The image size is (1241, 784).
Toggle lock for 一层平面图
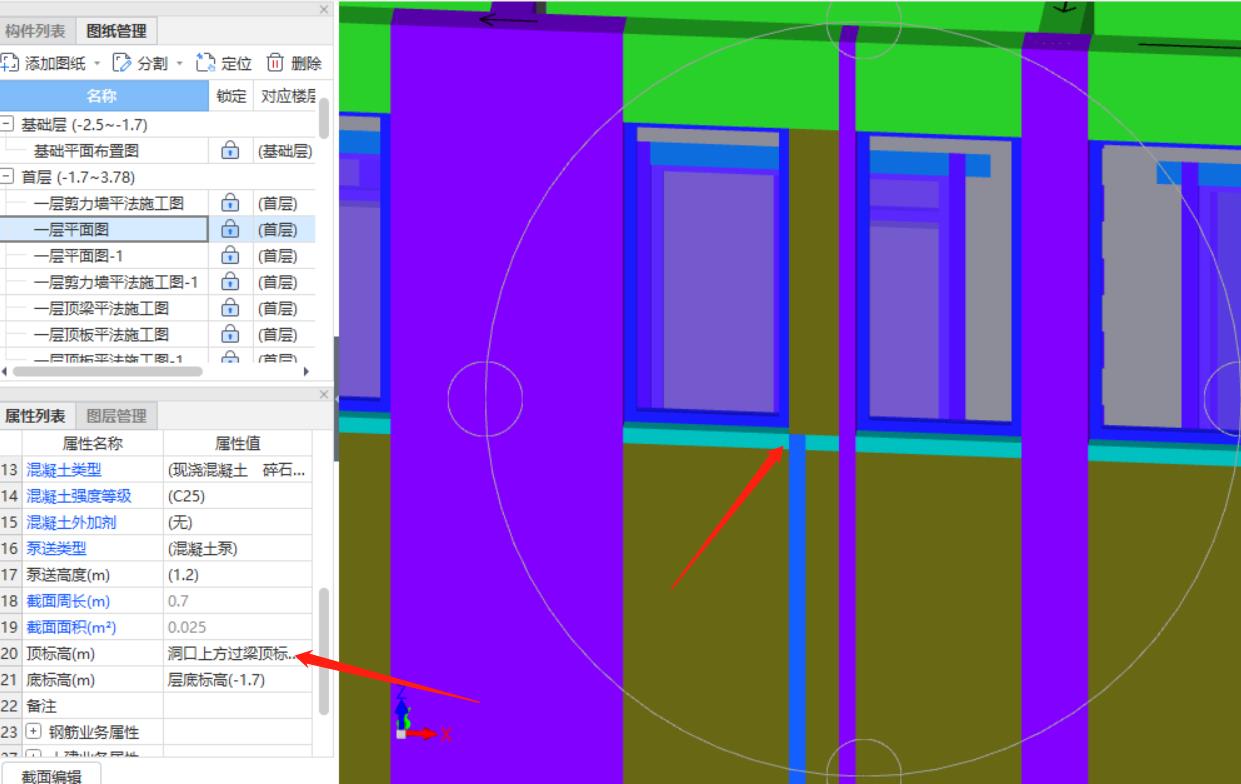[230, 229]
